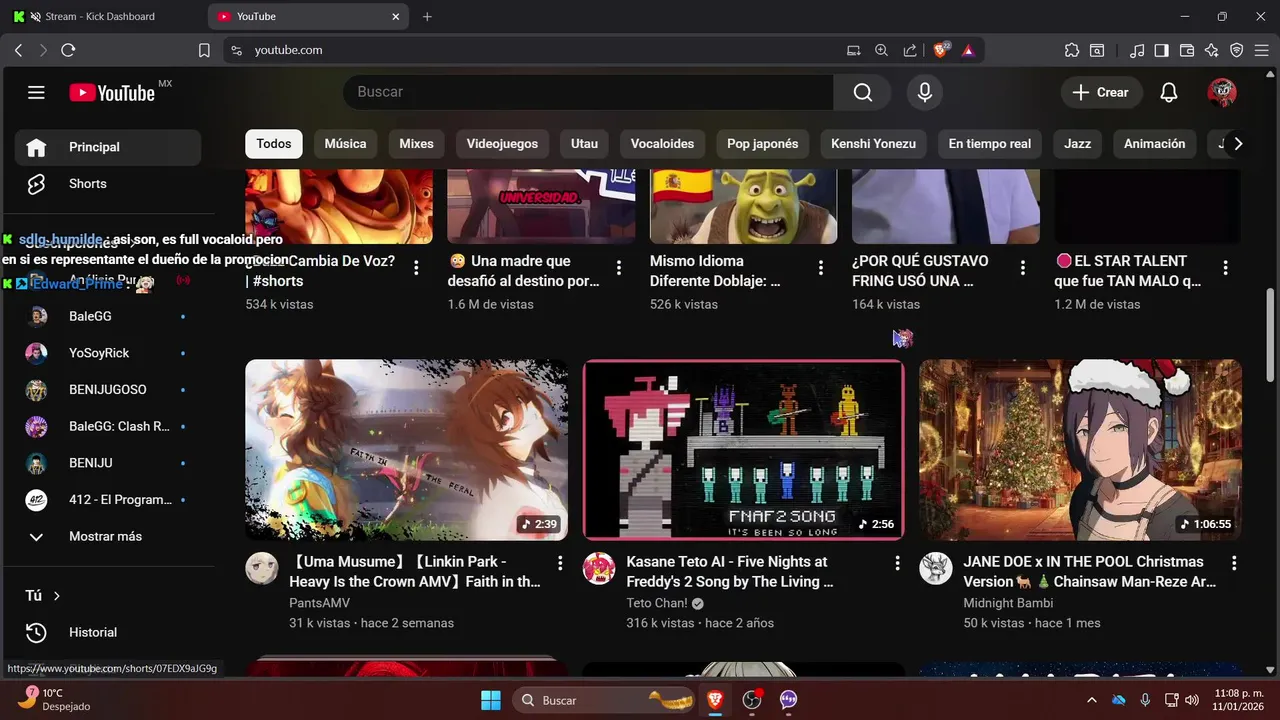Select the Vocaloides filter chip
The height and width of the screenshot is (720, 1280).
tap(662, 144)
